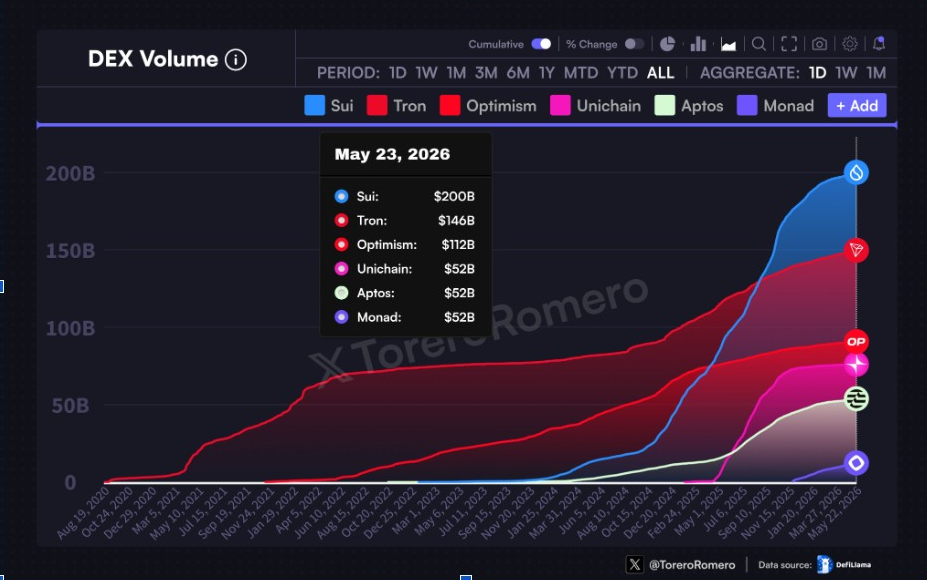The width and height of the screenshot is (927, 580).
Task: Click the + Add chain button
Action: pos(857,105)
